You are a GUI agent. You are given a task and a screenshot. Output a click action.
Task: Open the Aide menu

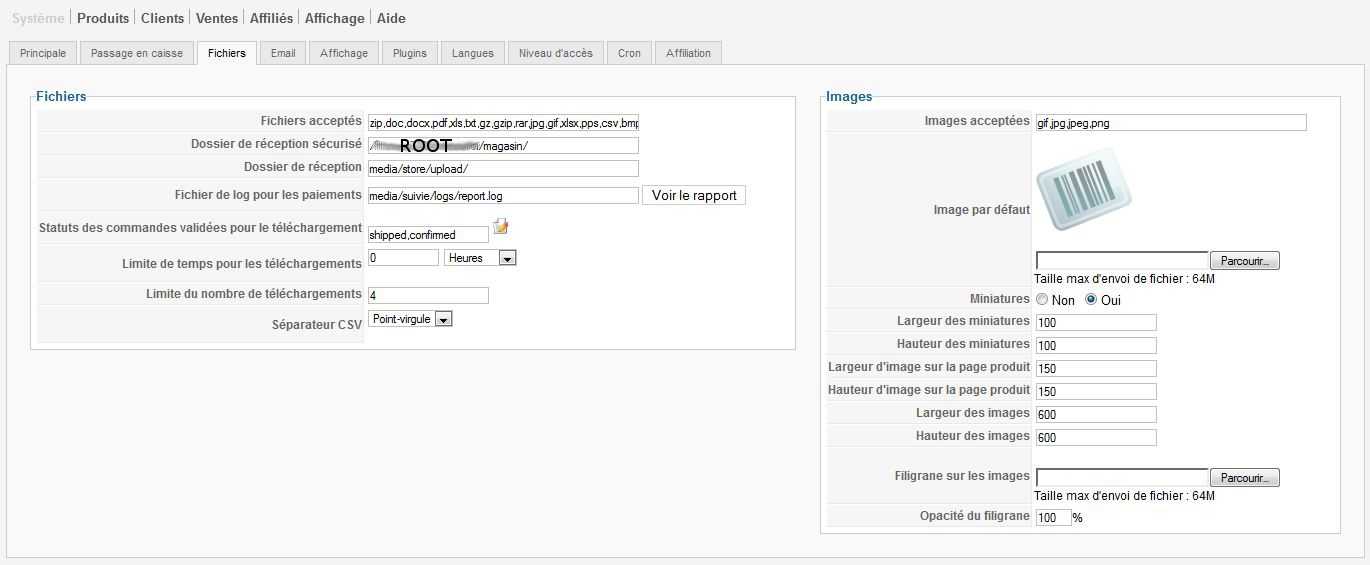(x=391, y=18)
